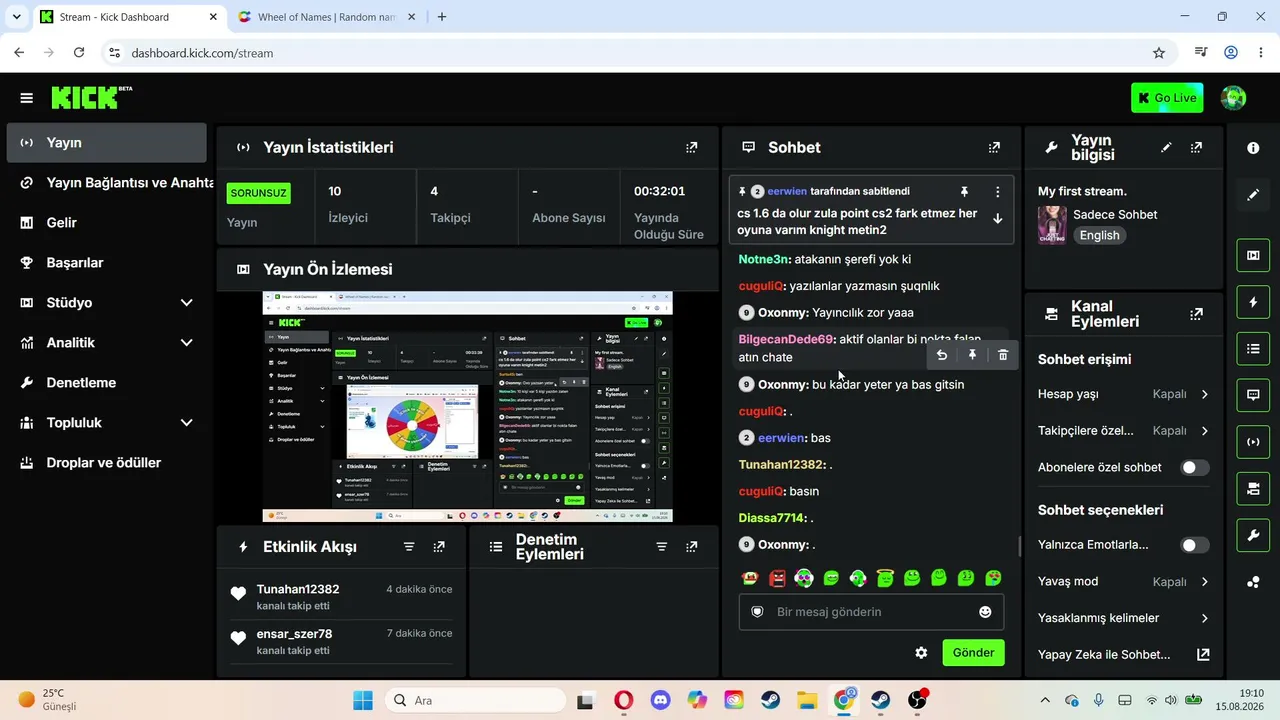Click the three-dots cluster icon in right sidebar

[1253, 583]
